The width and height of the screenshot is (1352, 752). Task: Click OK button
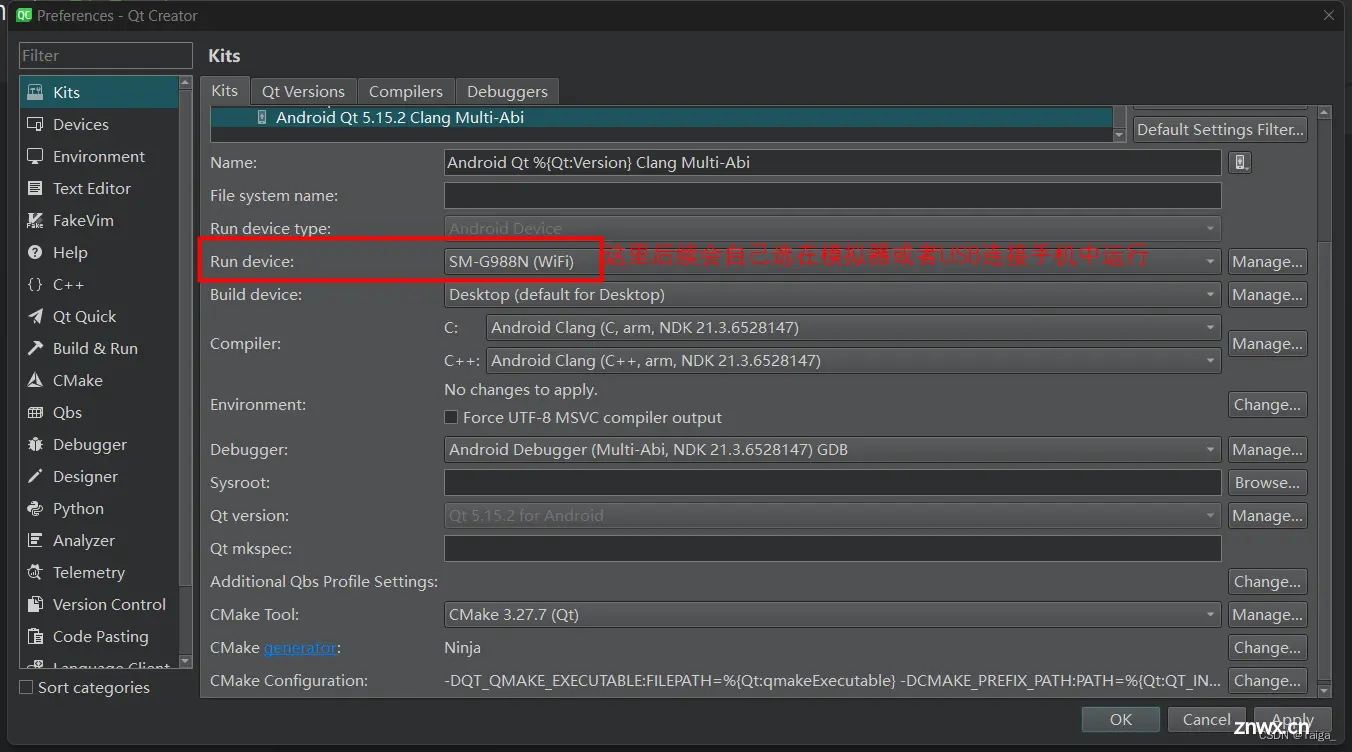[x=1121, y=719]
